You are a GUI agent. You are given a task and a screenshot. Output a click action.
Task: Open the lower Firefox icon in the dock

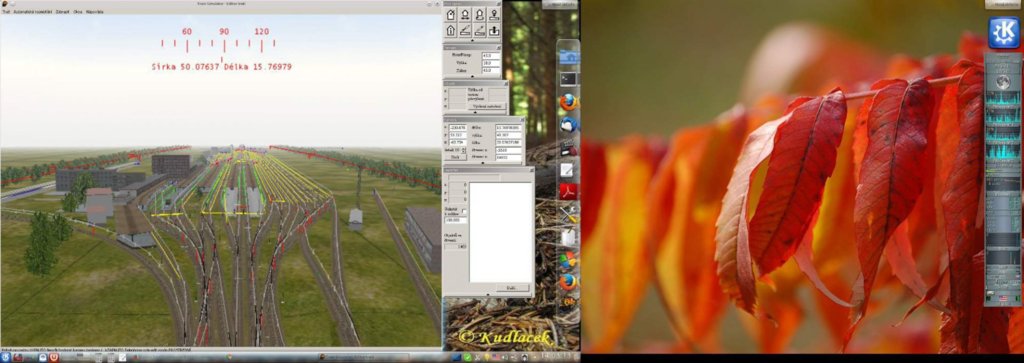pyautogui.click(x=568, y=282)
